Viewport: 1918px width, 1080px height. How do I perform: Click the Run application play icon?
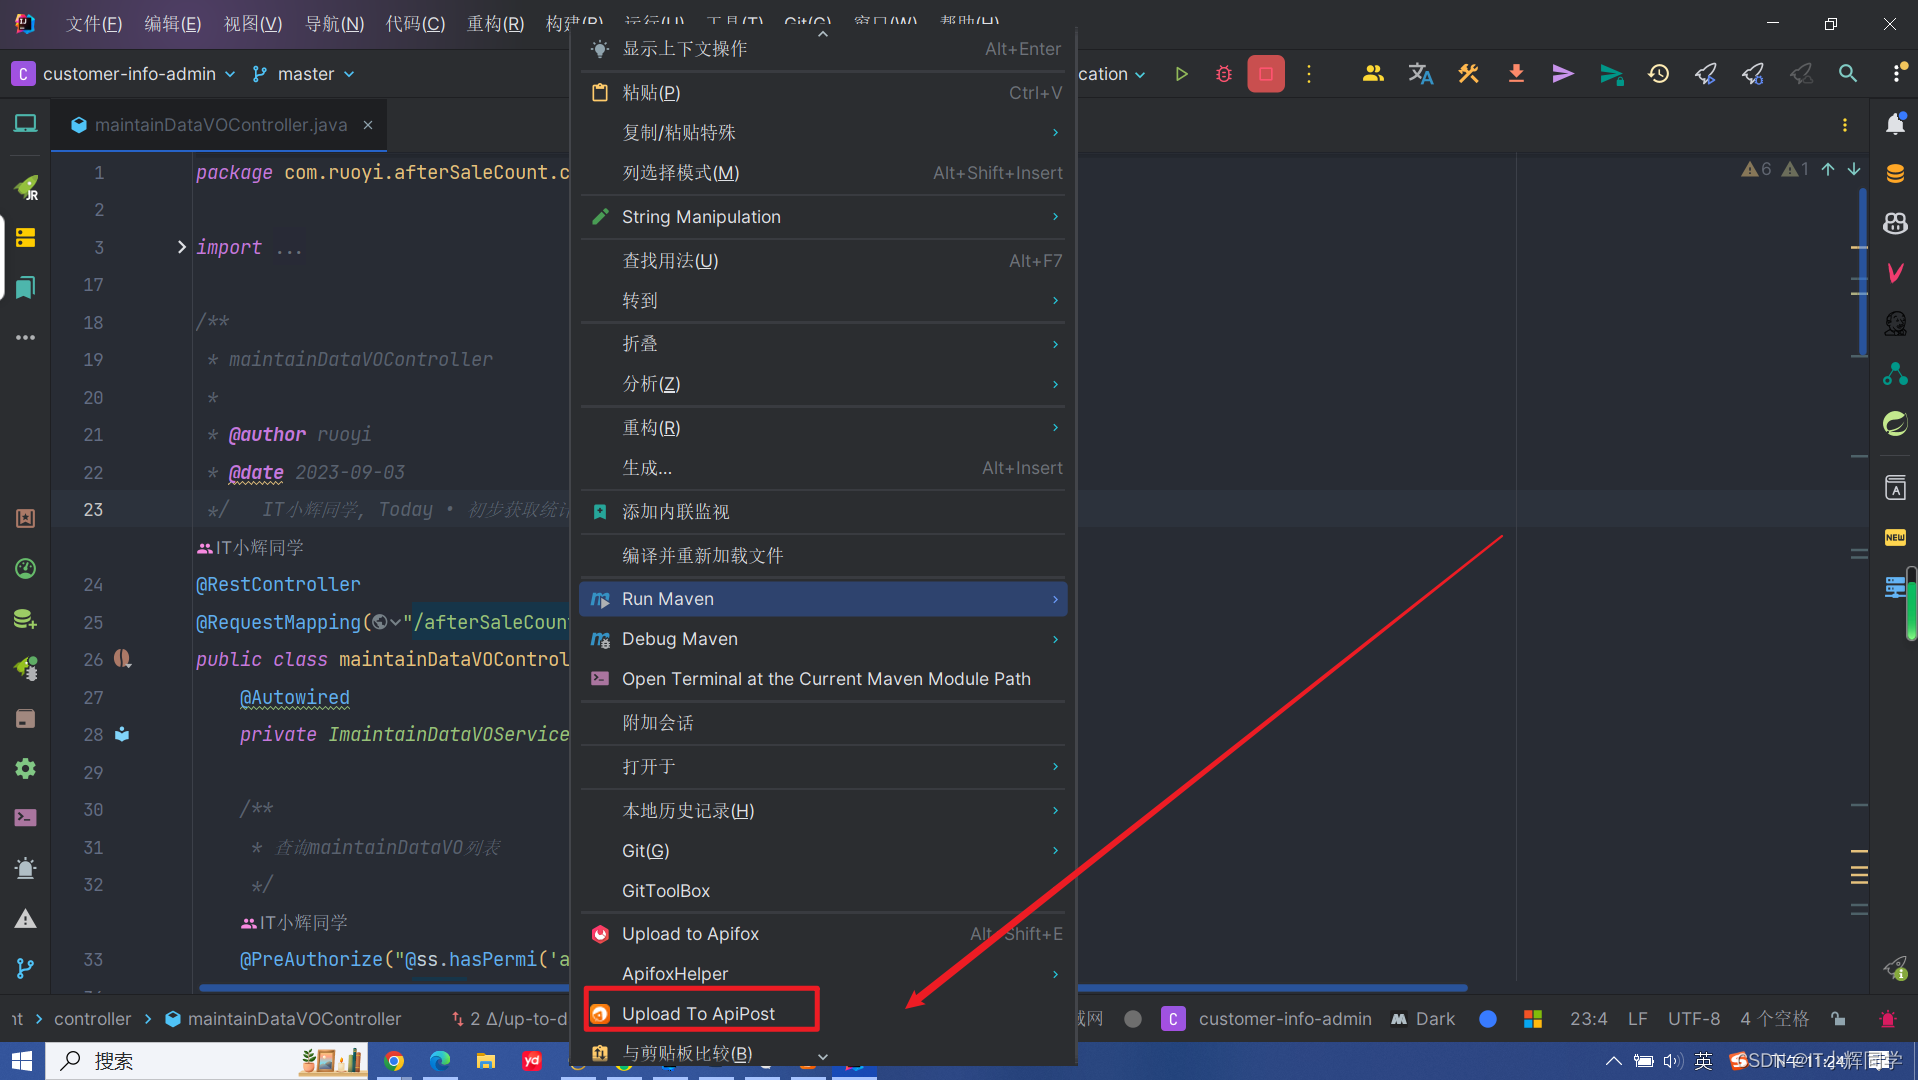(x=1181, y=74)
